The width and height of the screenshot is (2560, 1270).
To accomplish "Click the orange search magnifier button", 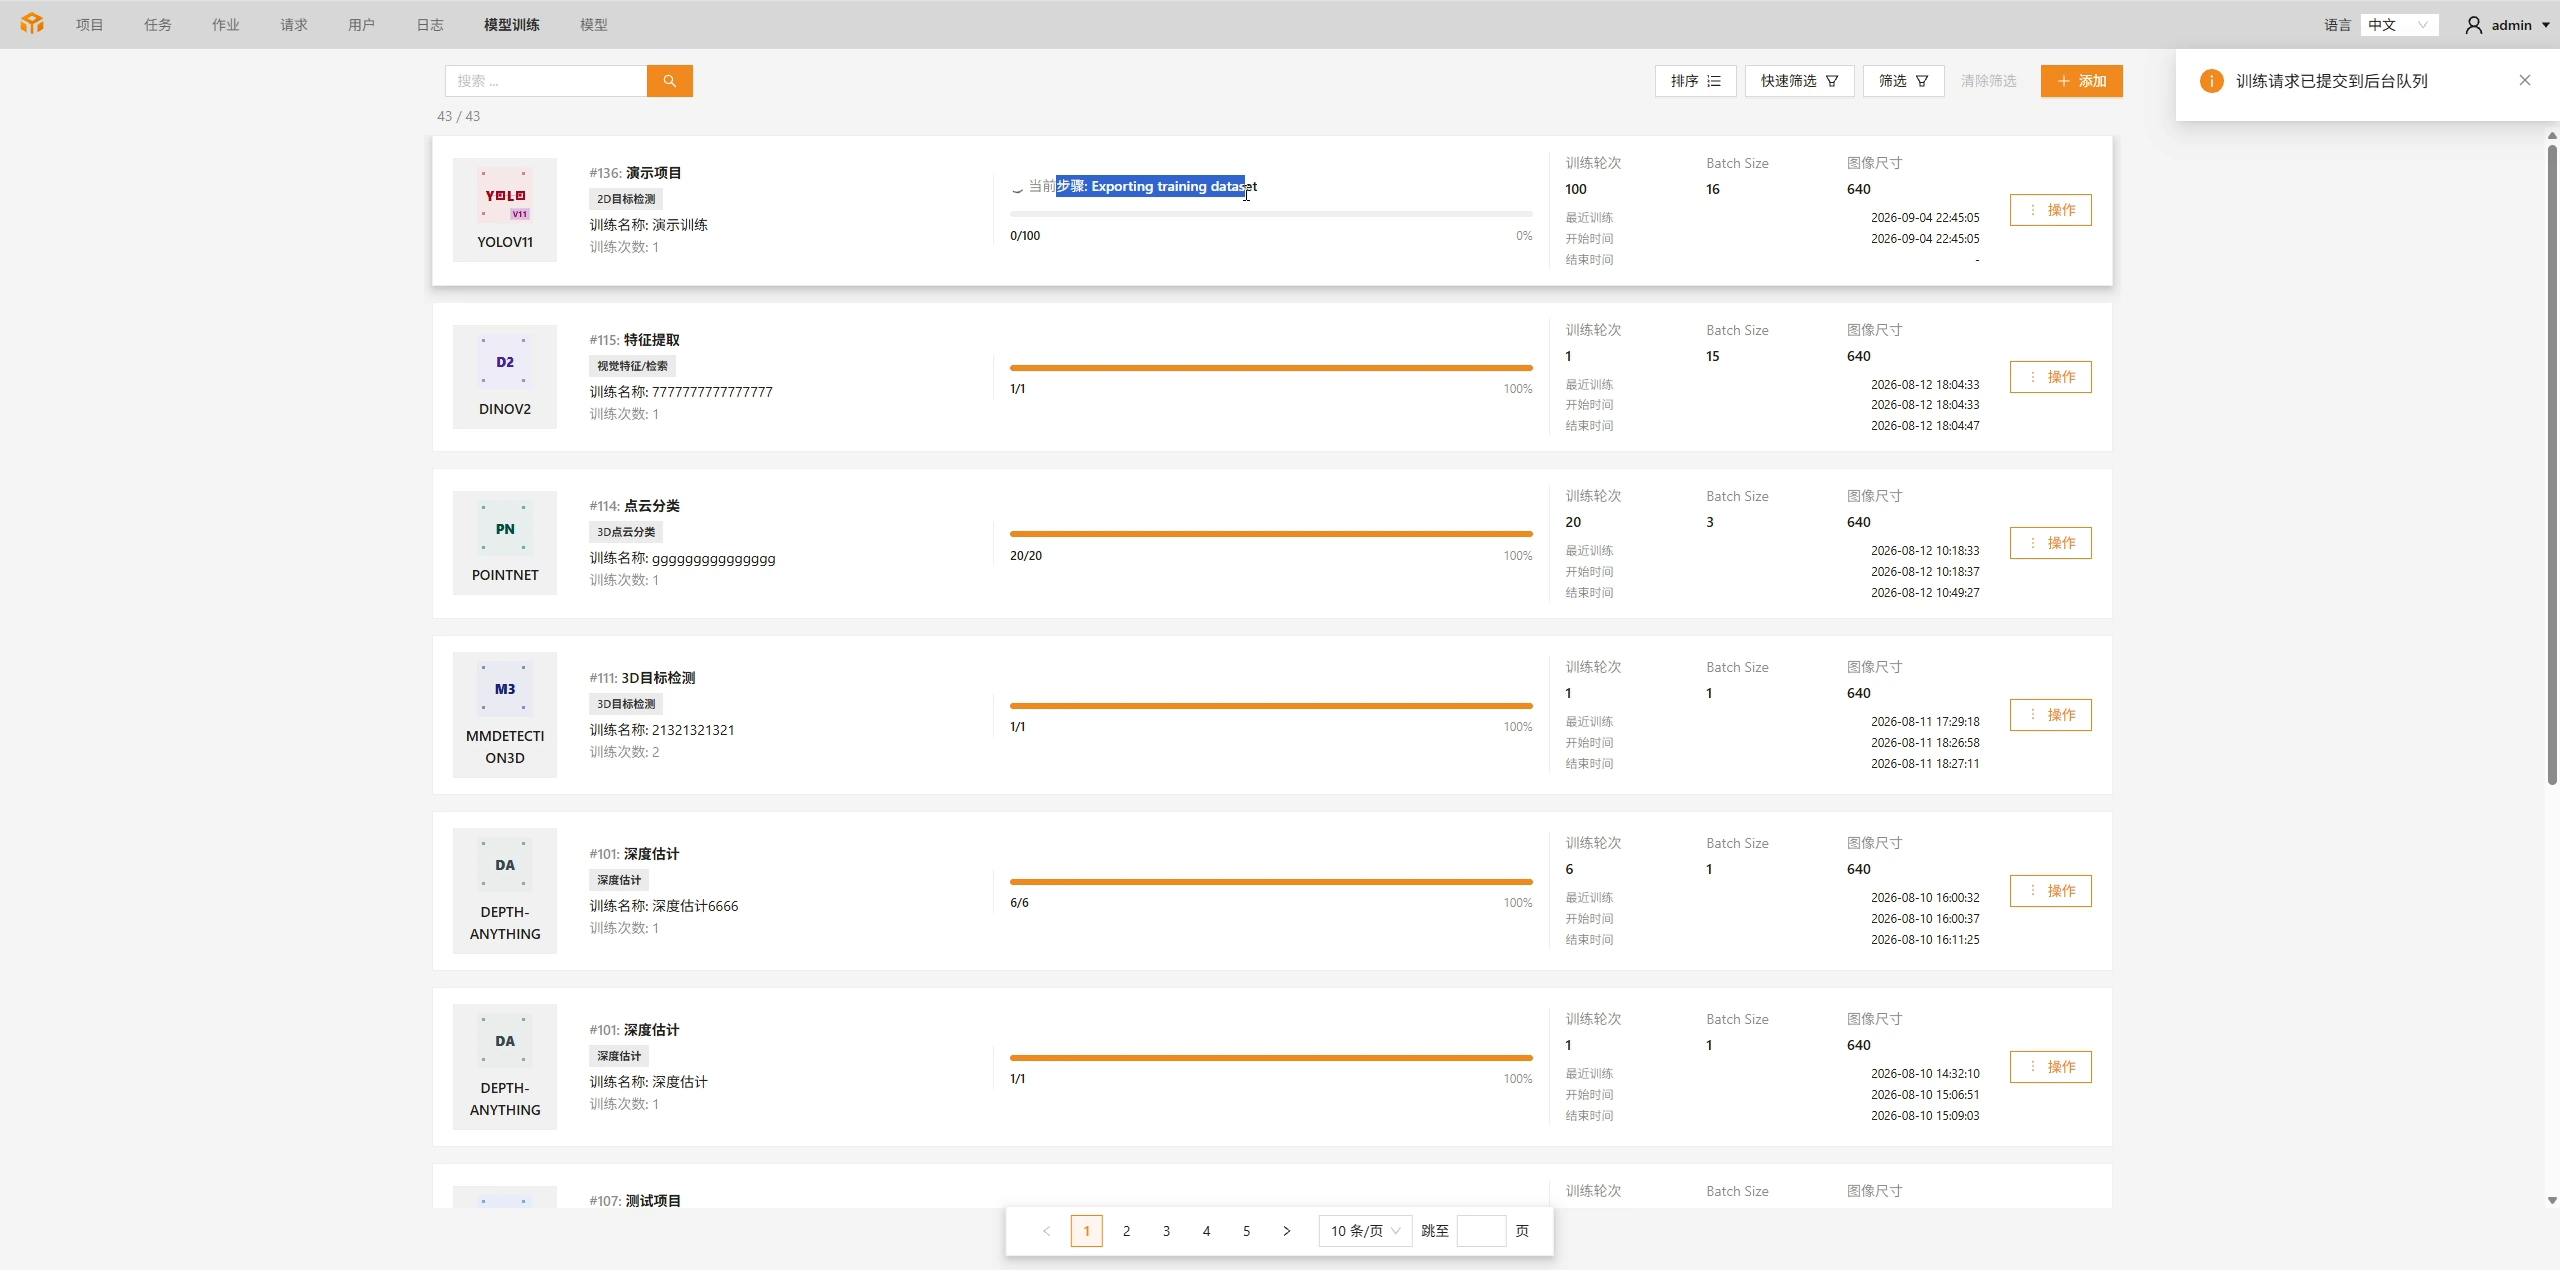I will 669,81.
